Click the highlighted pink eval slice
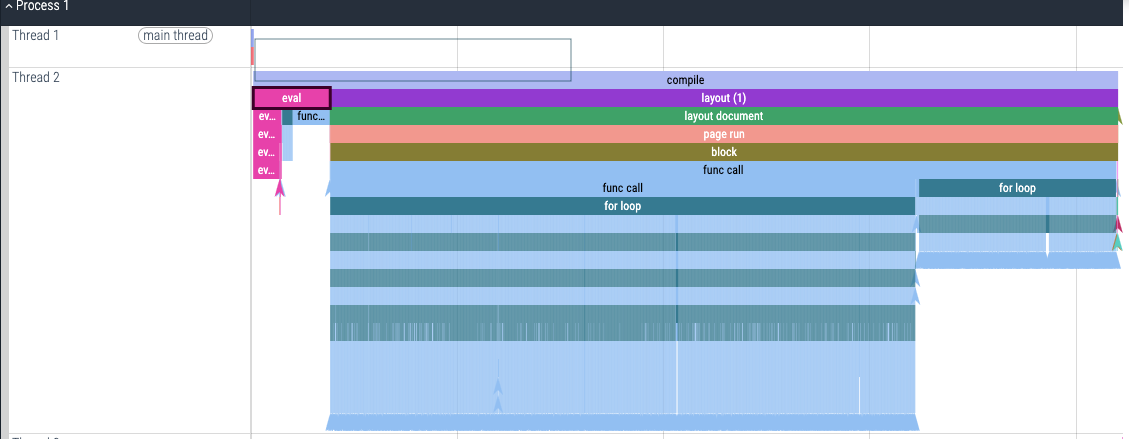This screenshot has height=439, width=1129. click(x=291, y=98)
